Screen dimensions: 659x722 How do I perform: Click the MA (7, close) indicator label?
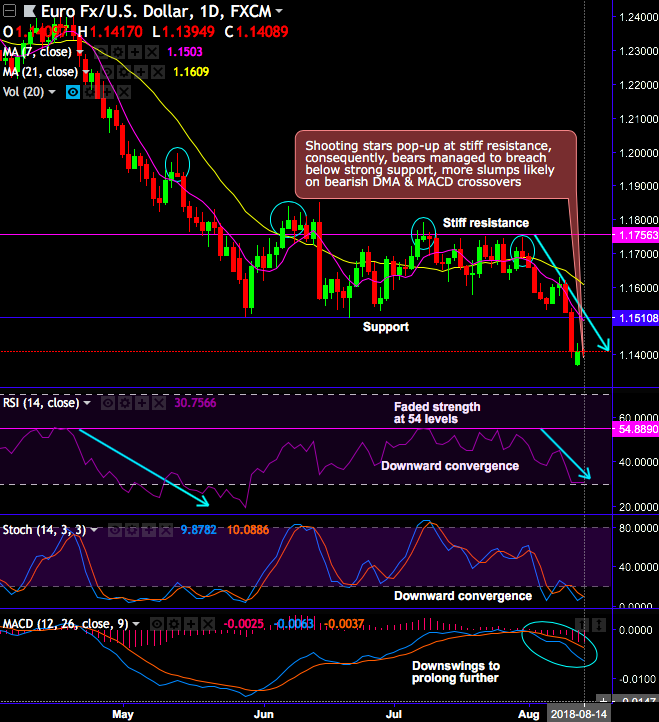pos(37,52)
